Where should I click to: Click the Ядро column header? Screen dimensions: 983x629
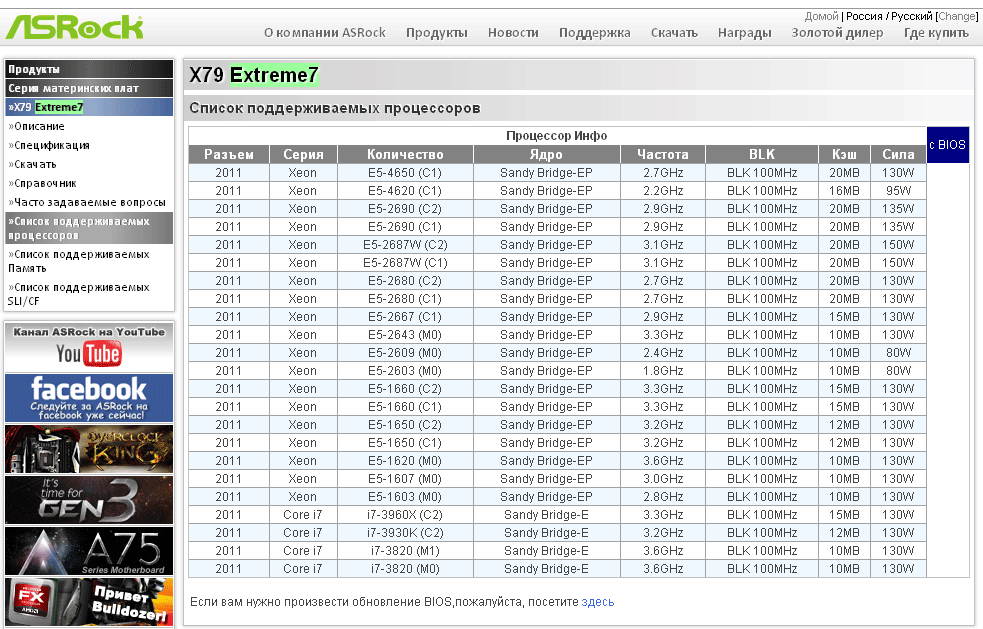coord(546,154)
